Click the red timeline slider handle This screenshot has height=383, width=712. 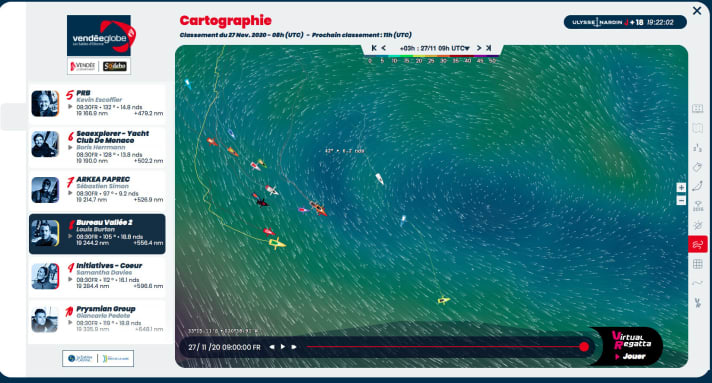point(584,347)
